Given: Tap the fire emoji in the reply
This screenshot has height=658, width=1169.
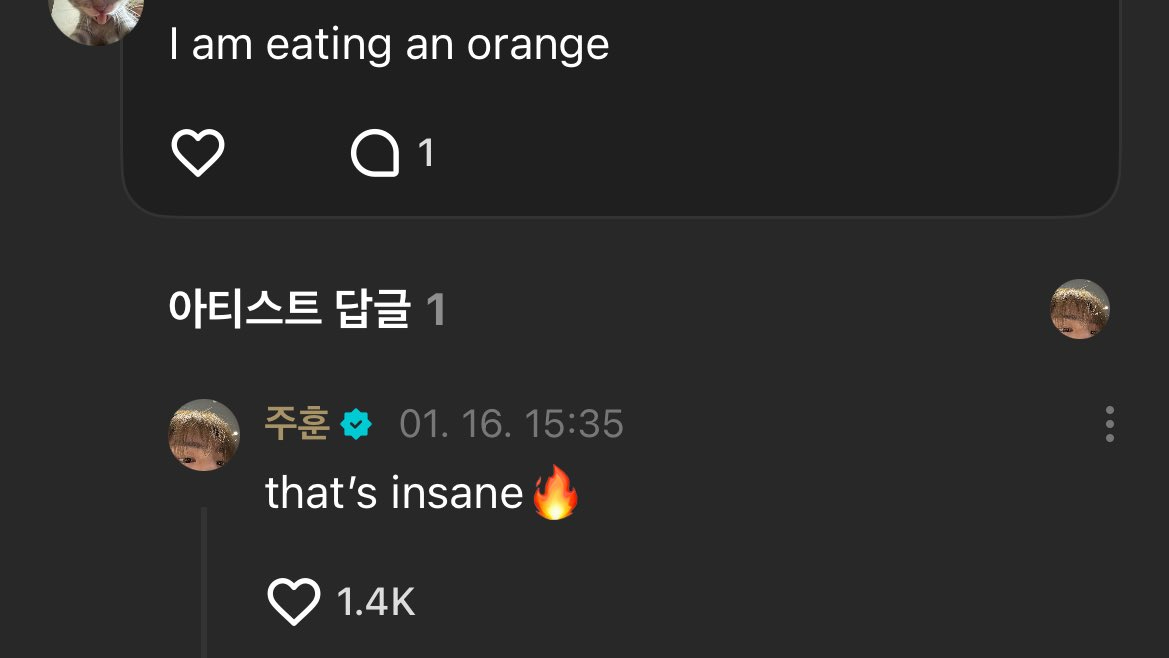Looking at the screenshot, I should (555, 494).
